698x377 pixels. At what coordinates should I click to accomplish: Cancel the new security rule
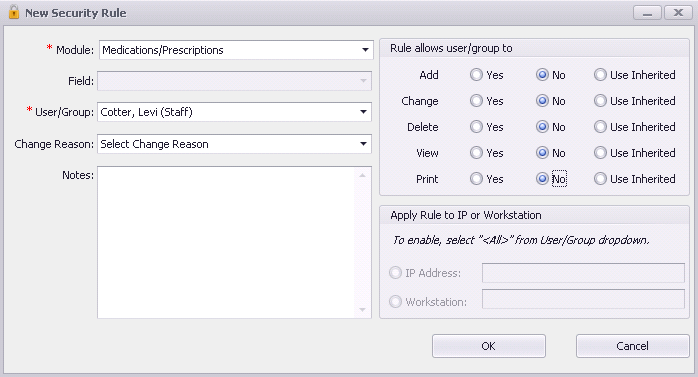[633, 346]
